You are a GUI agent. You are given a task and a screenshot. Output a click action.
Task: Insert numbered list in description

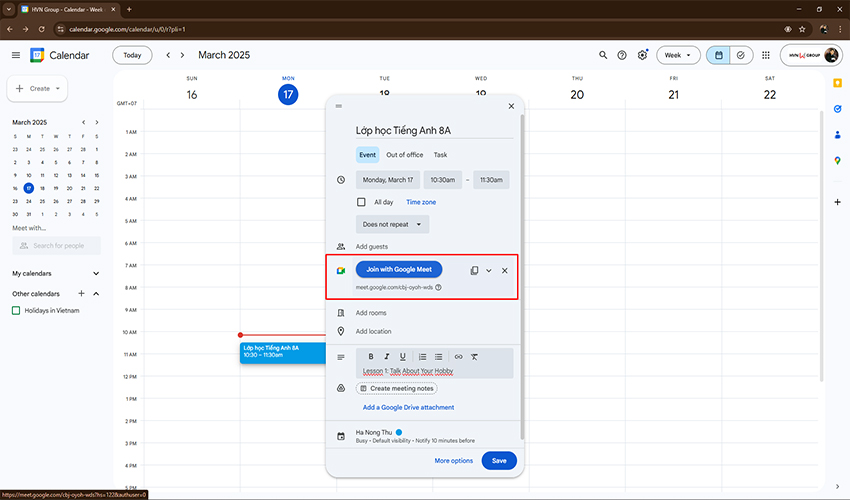[x=422, y=356]
